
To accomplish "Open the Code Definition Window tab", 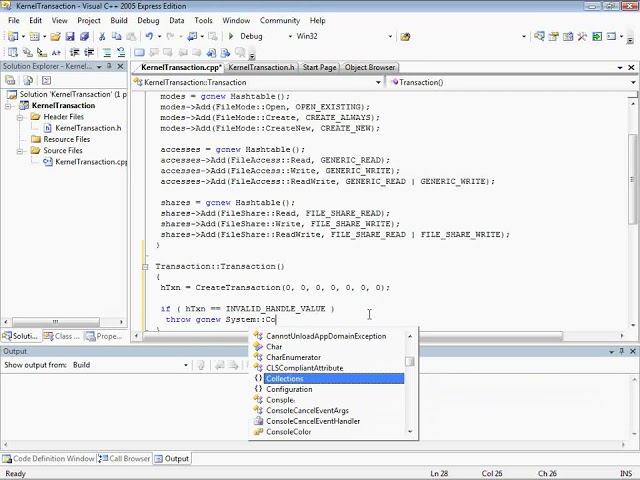I will 49,458.
